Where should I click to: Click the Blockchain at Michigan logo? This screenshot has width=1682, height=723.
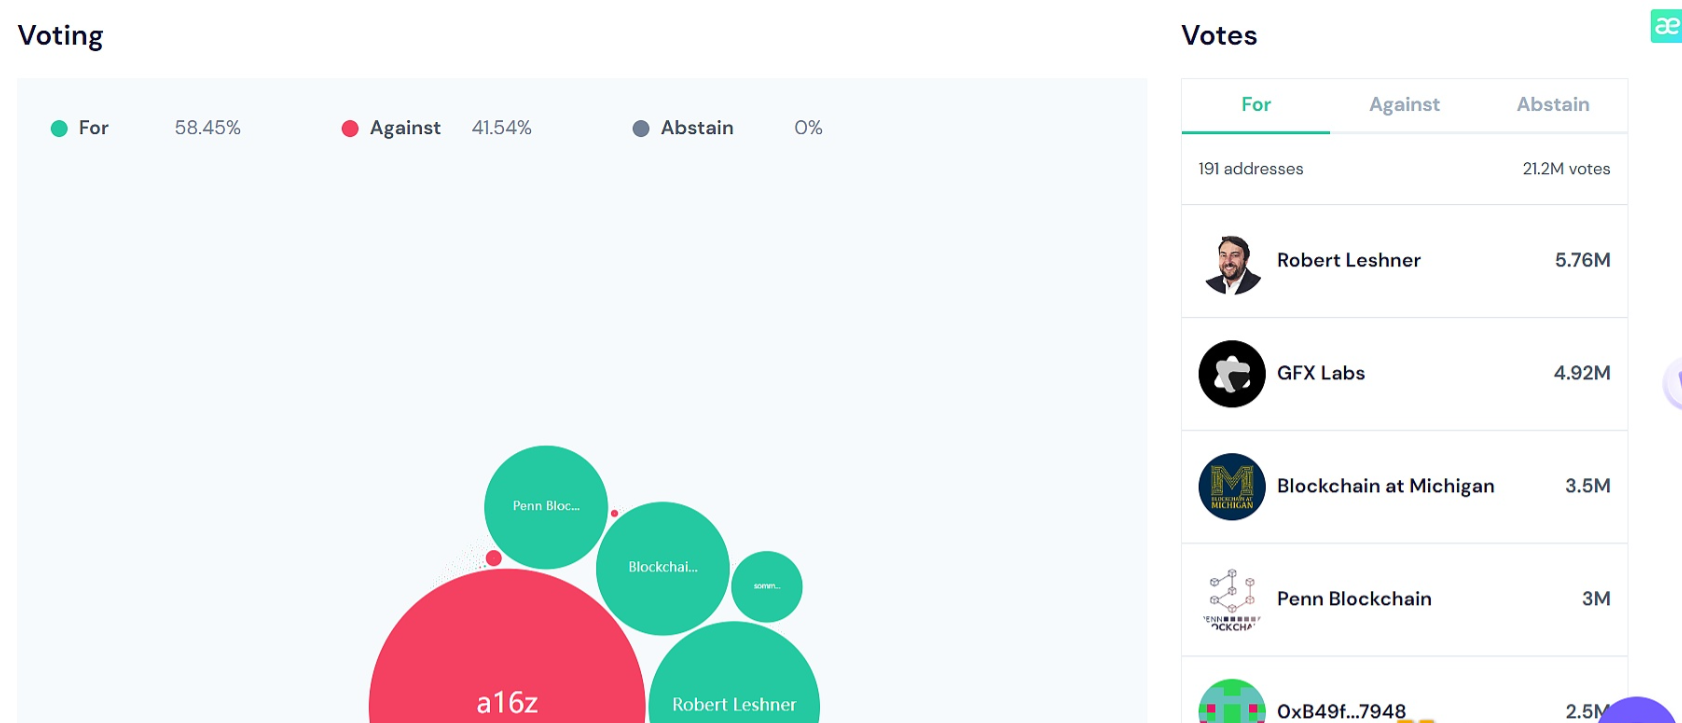click(x=1231, y=487)
